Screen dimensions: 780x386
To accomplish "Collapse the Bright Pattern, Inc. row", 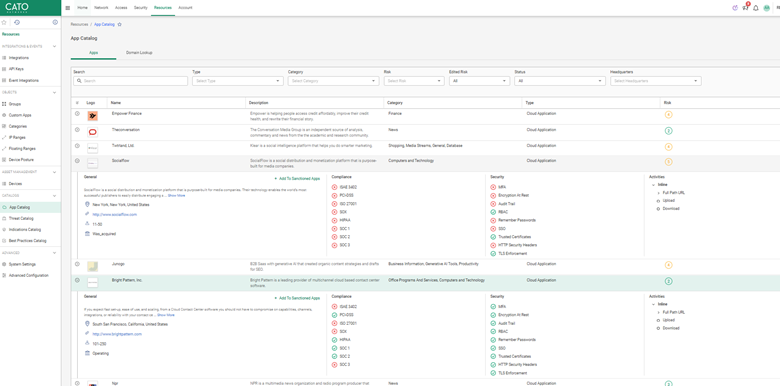I will 77,280.
